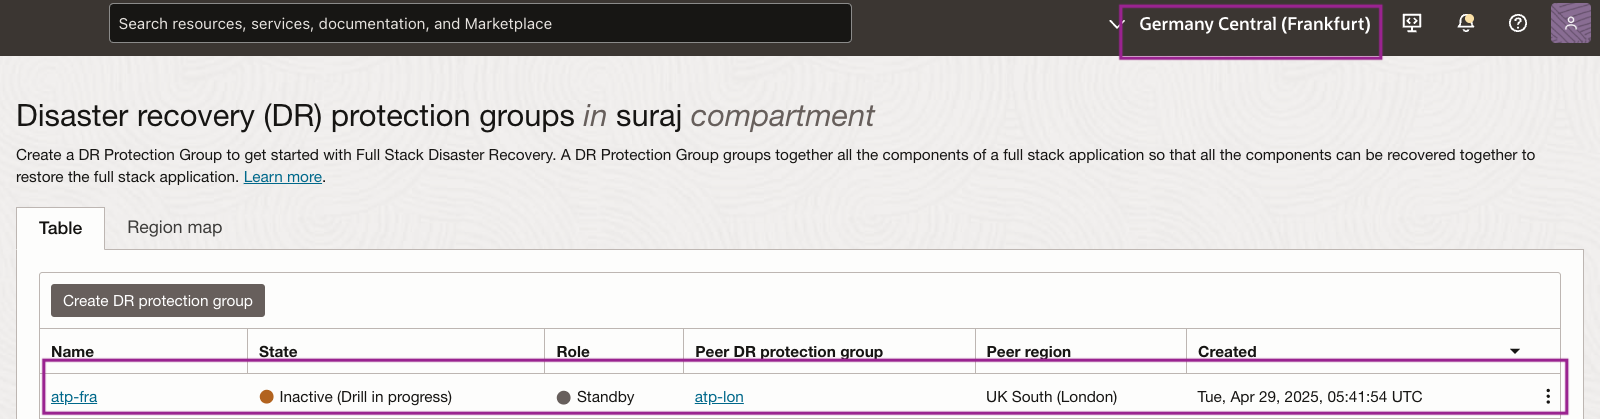Focus the search resources and services field
Image resolution: width=1600 pixels, height=419 pixels.
[x=480, y=24]
